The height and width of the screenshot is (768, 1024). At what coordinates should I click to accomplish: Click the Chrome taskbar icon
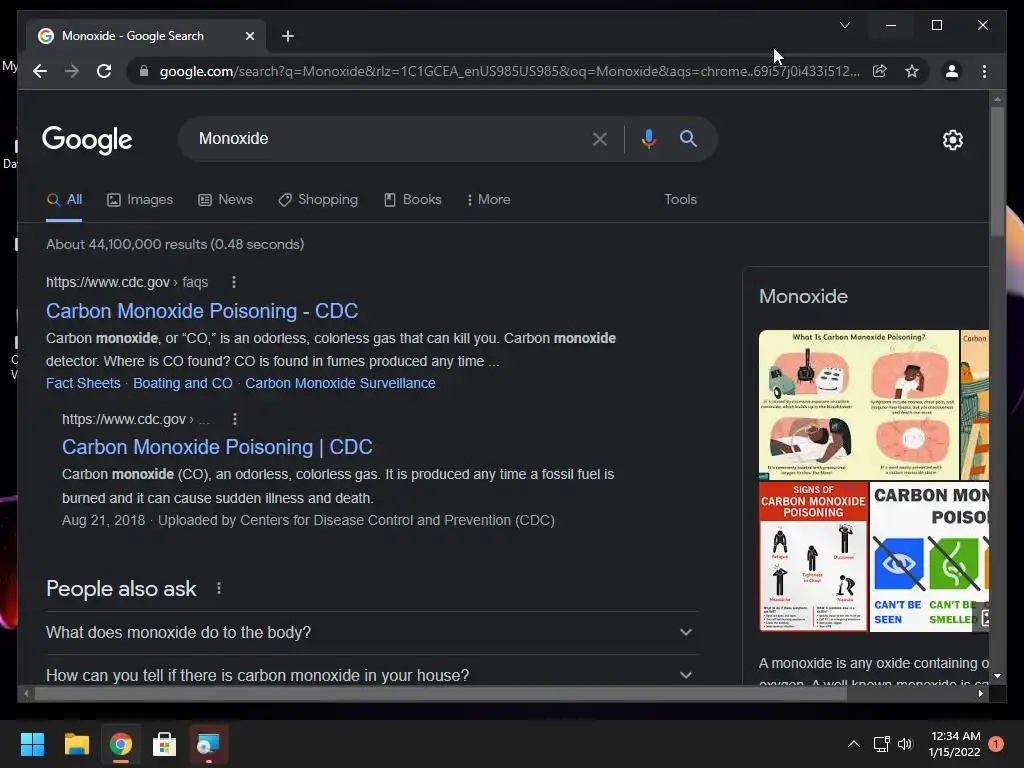[x=120, y=744]
